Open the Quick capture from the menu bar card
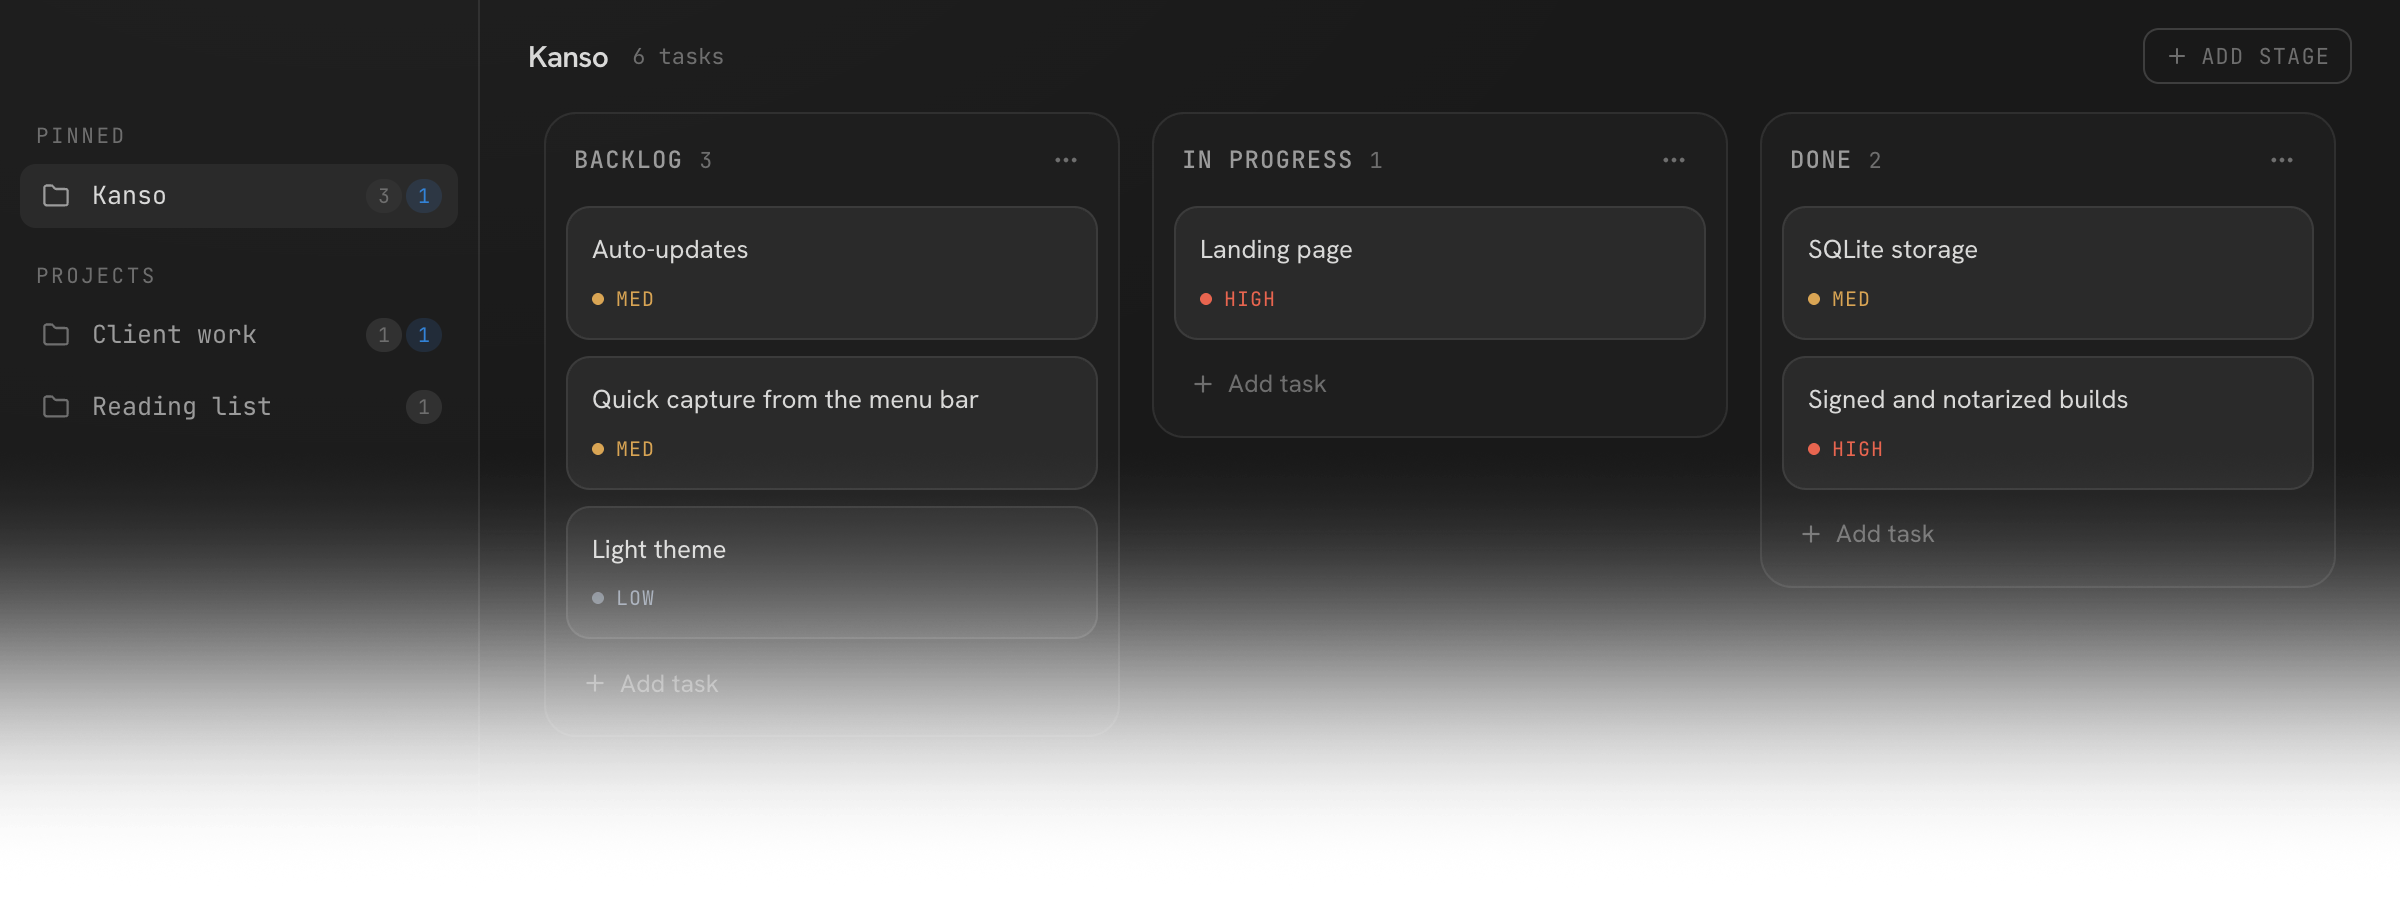2400x920 pixels. click(832, 423)
